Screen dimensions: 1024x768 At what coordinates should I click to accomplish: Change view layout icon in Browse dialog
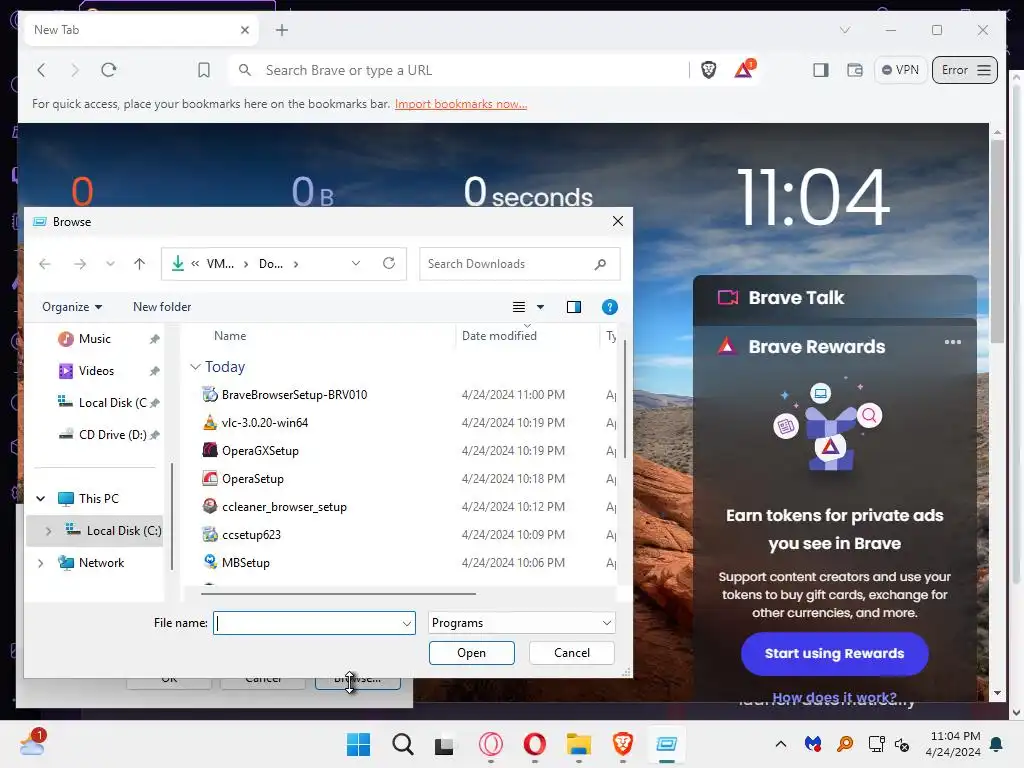(x=519, y=307)
